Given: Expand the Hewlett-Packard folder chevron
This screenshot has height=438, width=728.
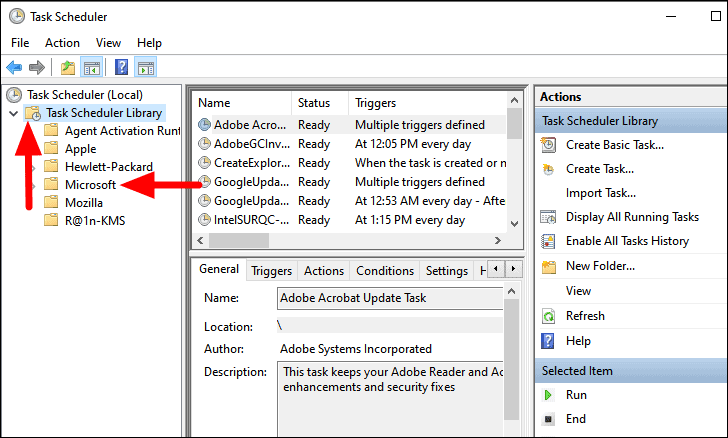Looking at the screenshot, I should tap(33, 167).
